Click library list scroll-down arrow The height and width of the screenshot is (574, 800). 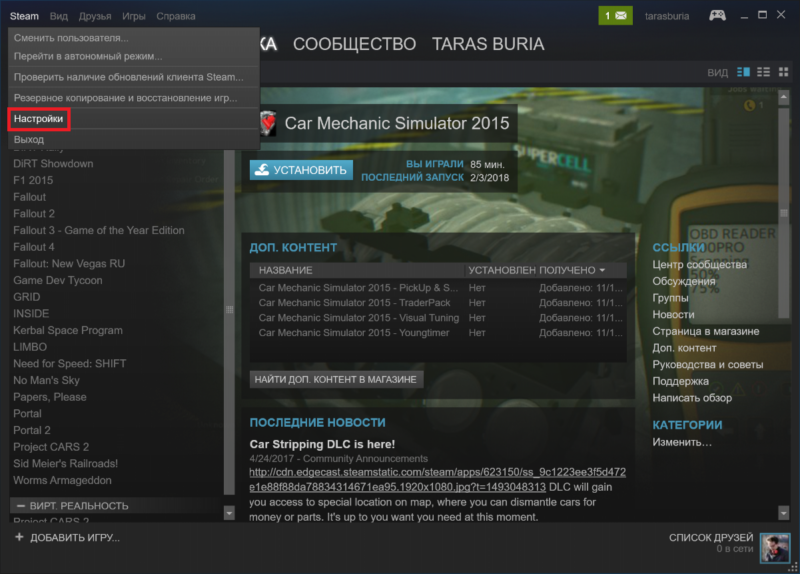[x=229, y=513]
